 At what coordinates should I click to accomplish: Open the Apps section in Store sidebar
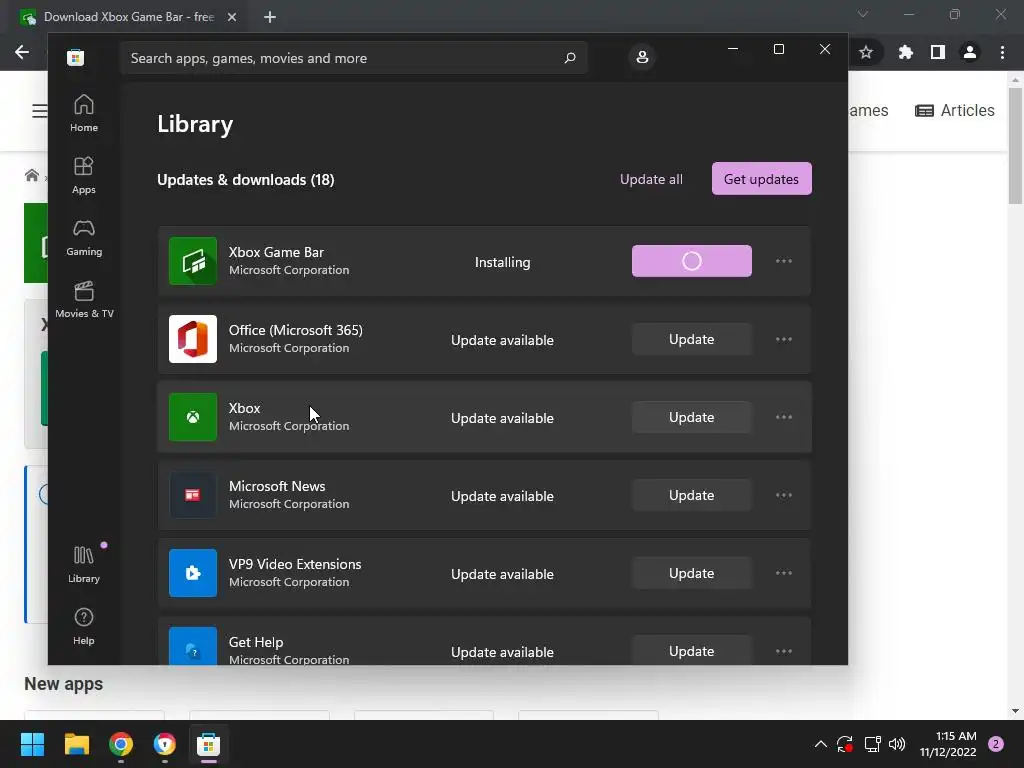click(84, 175)
